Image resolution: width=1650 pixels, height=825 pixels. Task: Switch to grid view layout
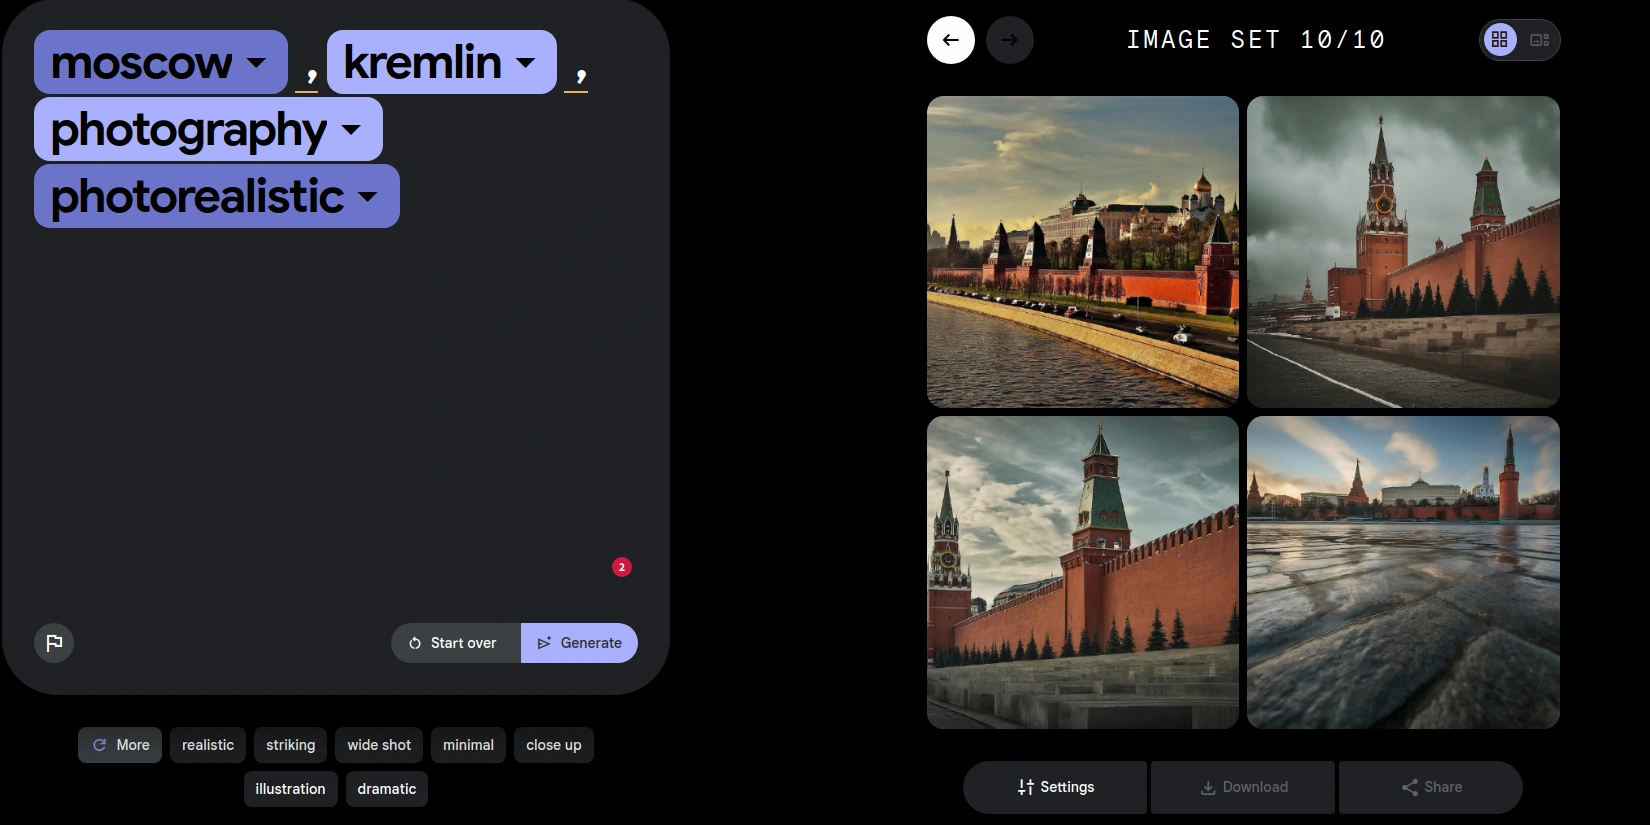click(x=1499, y=40)
